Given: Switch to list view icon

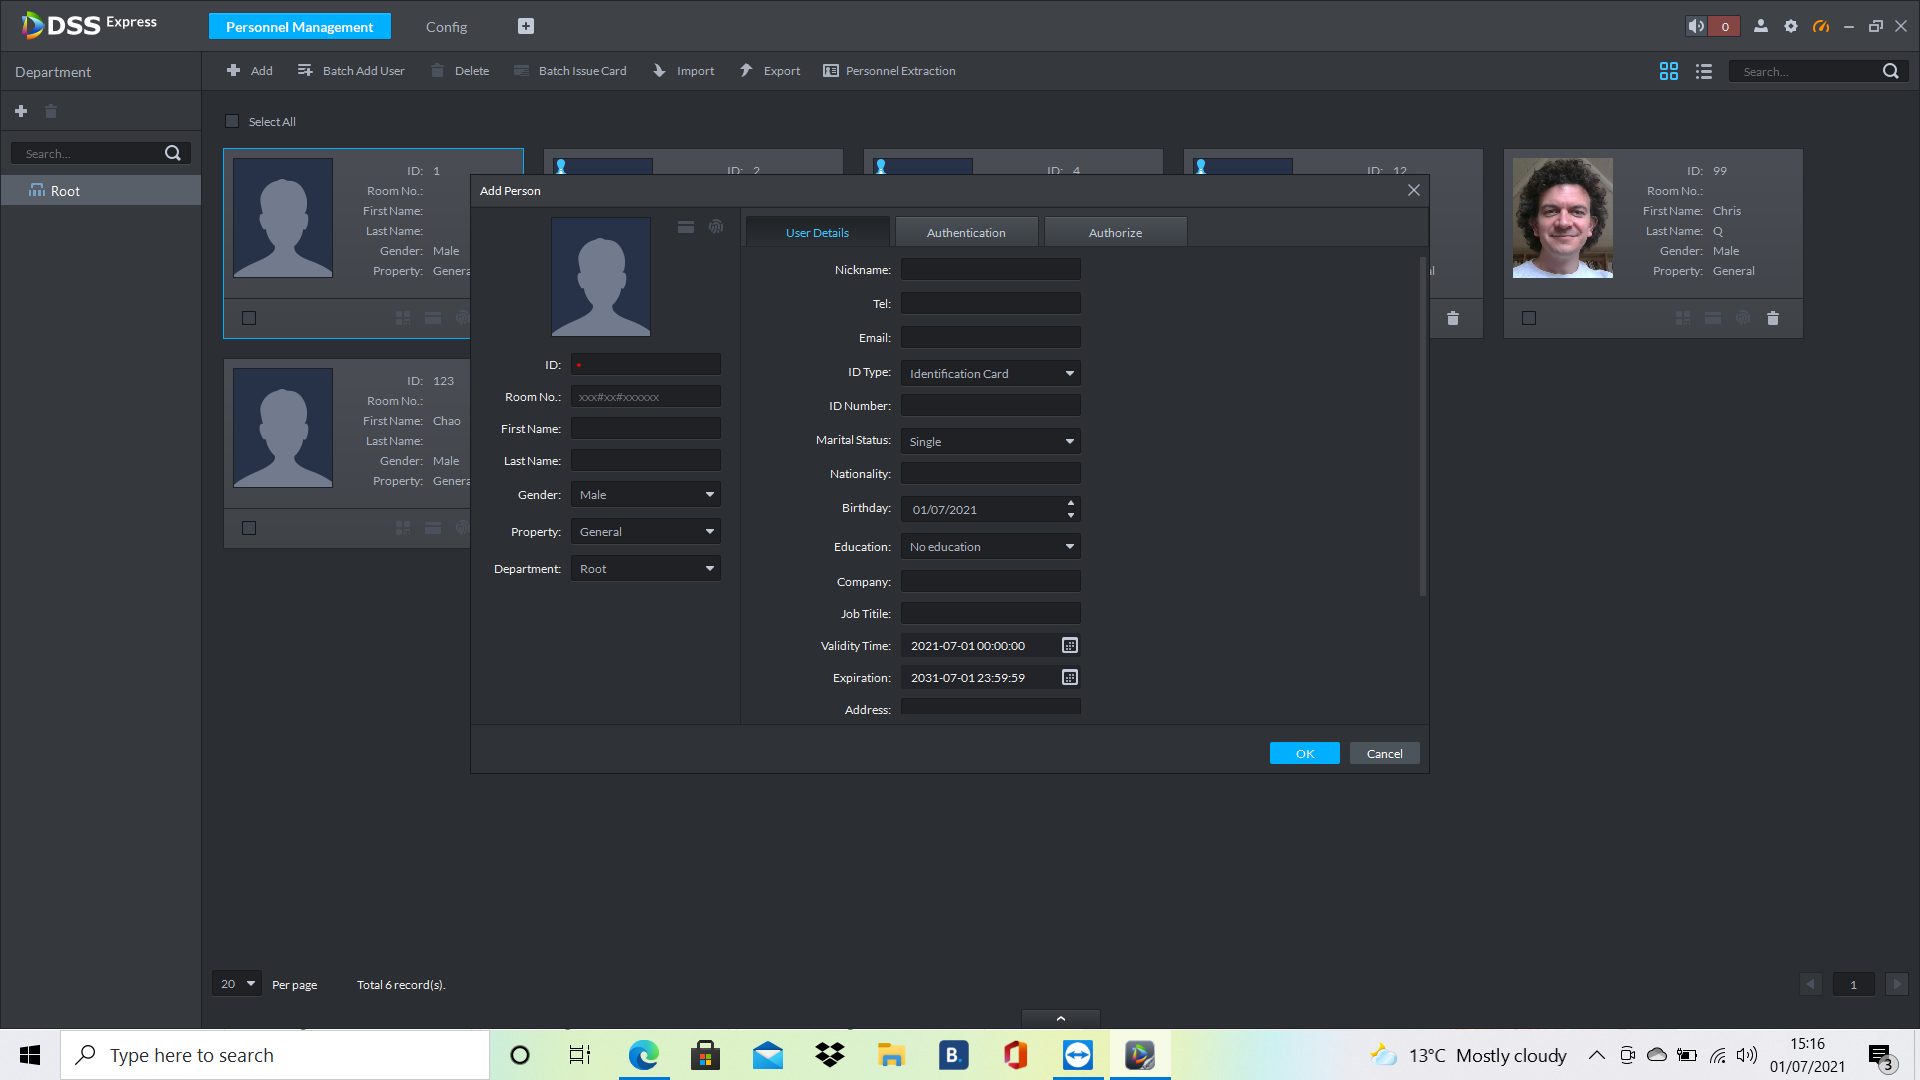Looking at the screenshot, I should pyautogui.click(x=1704, y=71).
